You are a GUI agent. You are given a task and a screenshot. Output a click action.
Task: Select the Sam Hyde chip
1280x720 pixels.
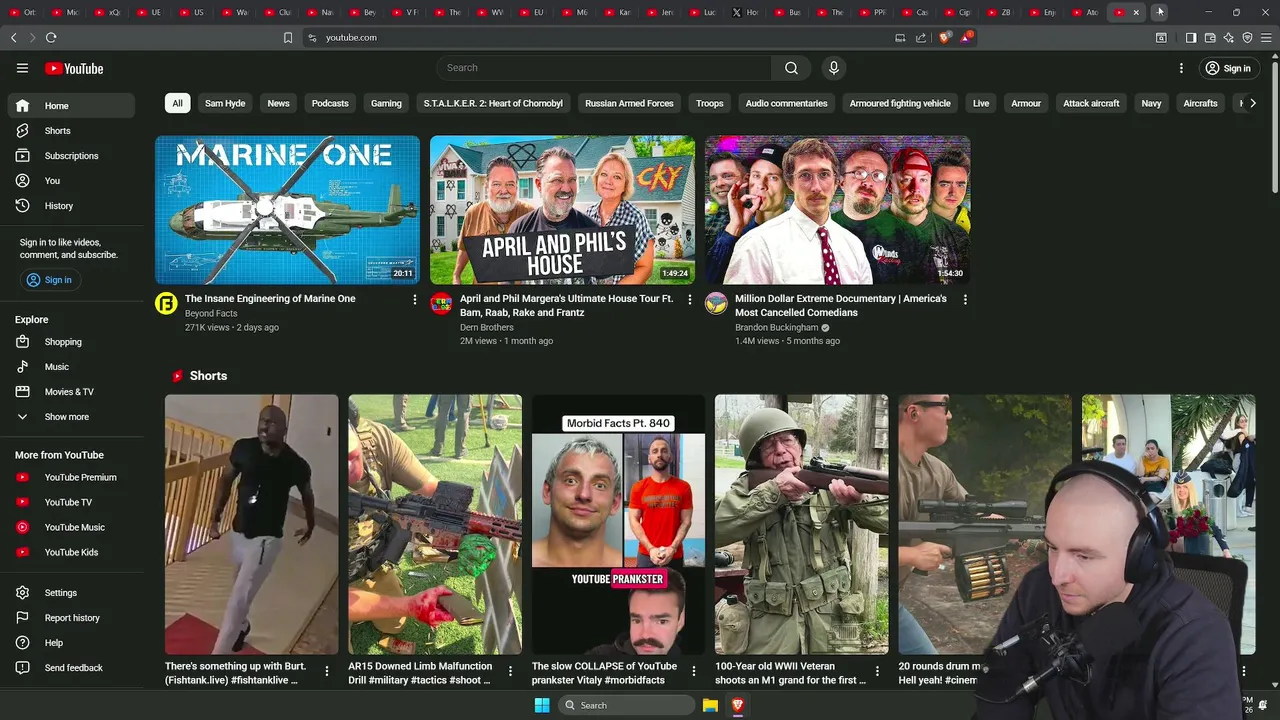tap(225, 103)
